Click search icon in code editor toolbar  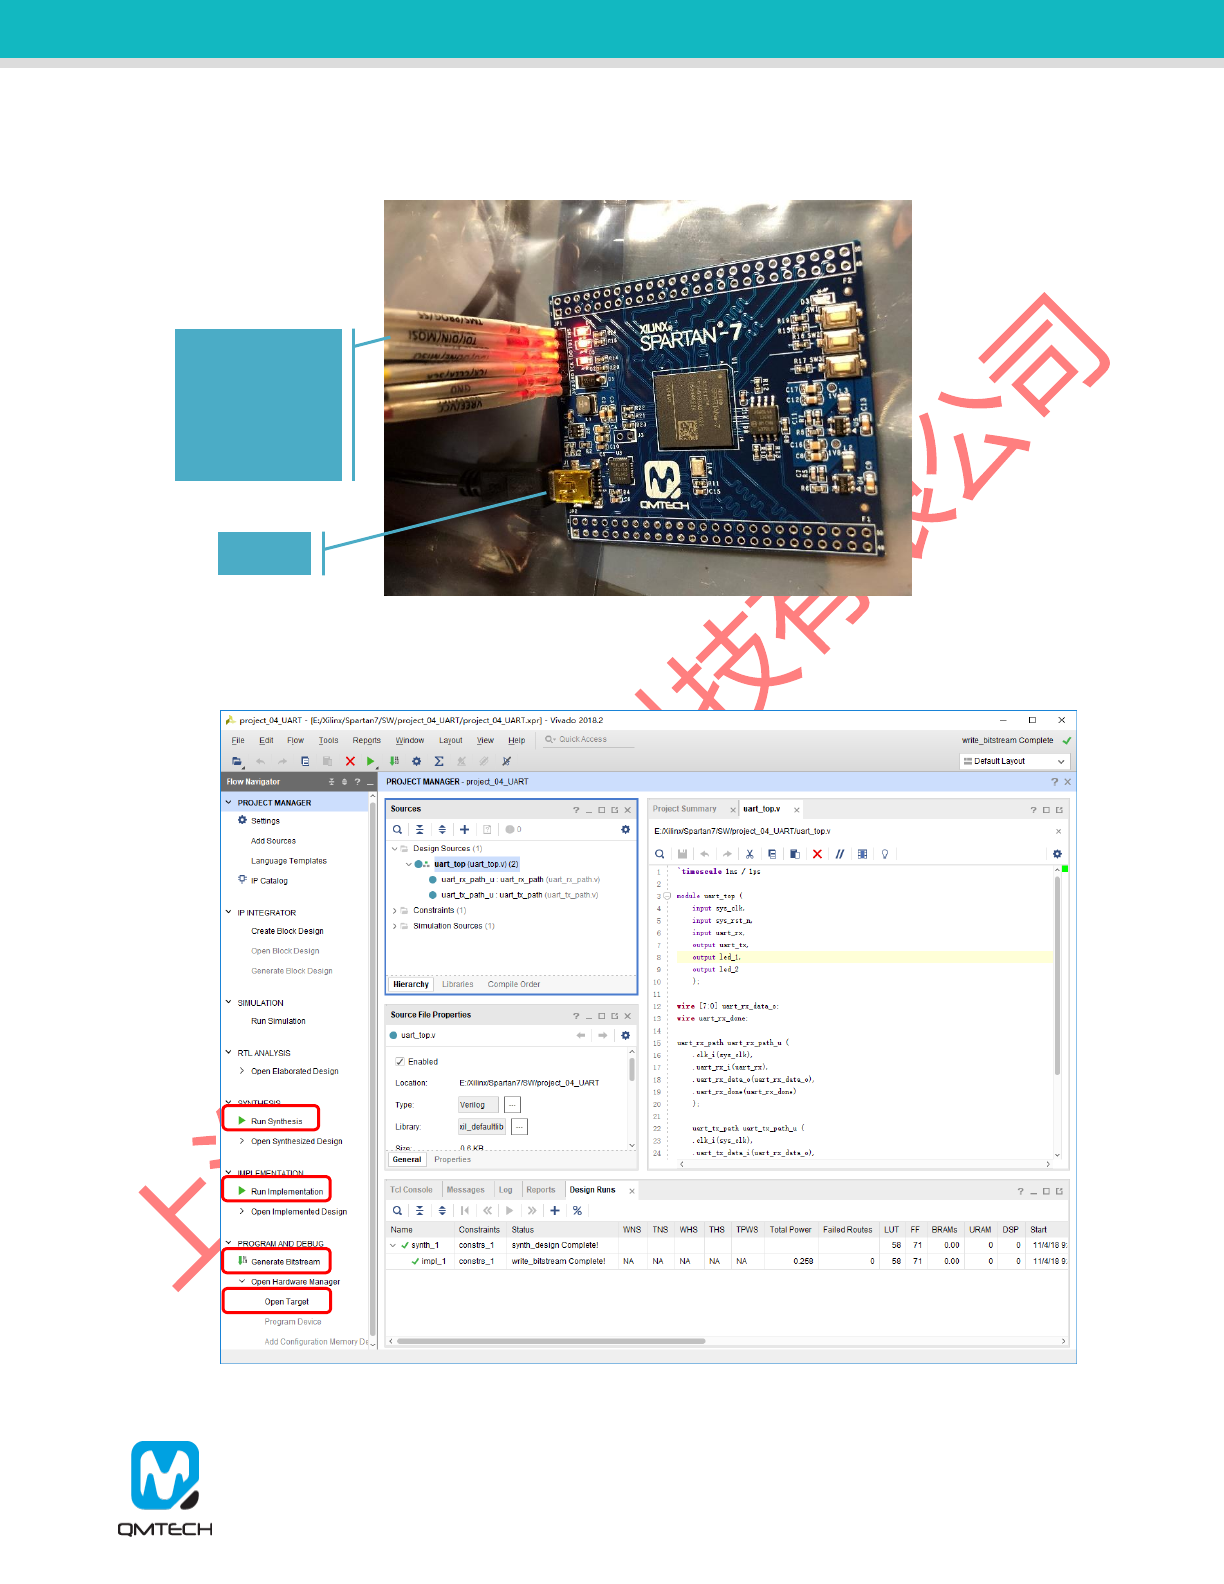(660, 854)
